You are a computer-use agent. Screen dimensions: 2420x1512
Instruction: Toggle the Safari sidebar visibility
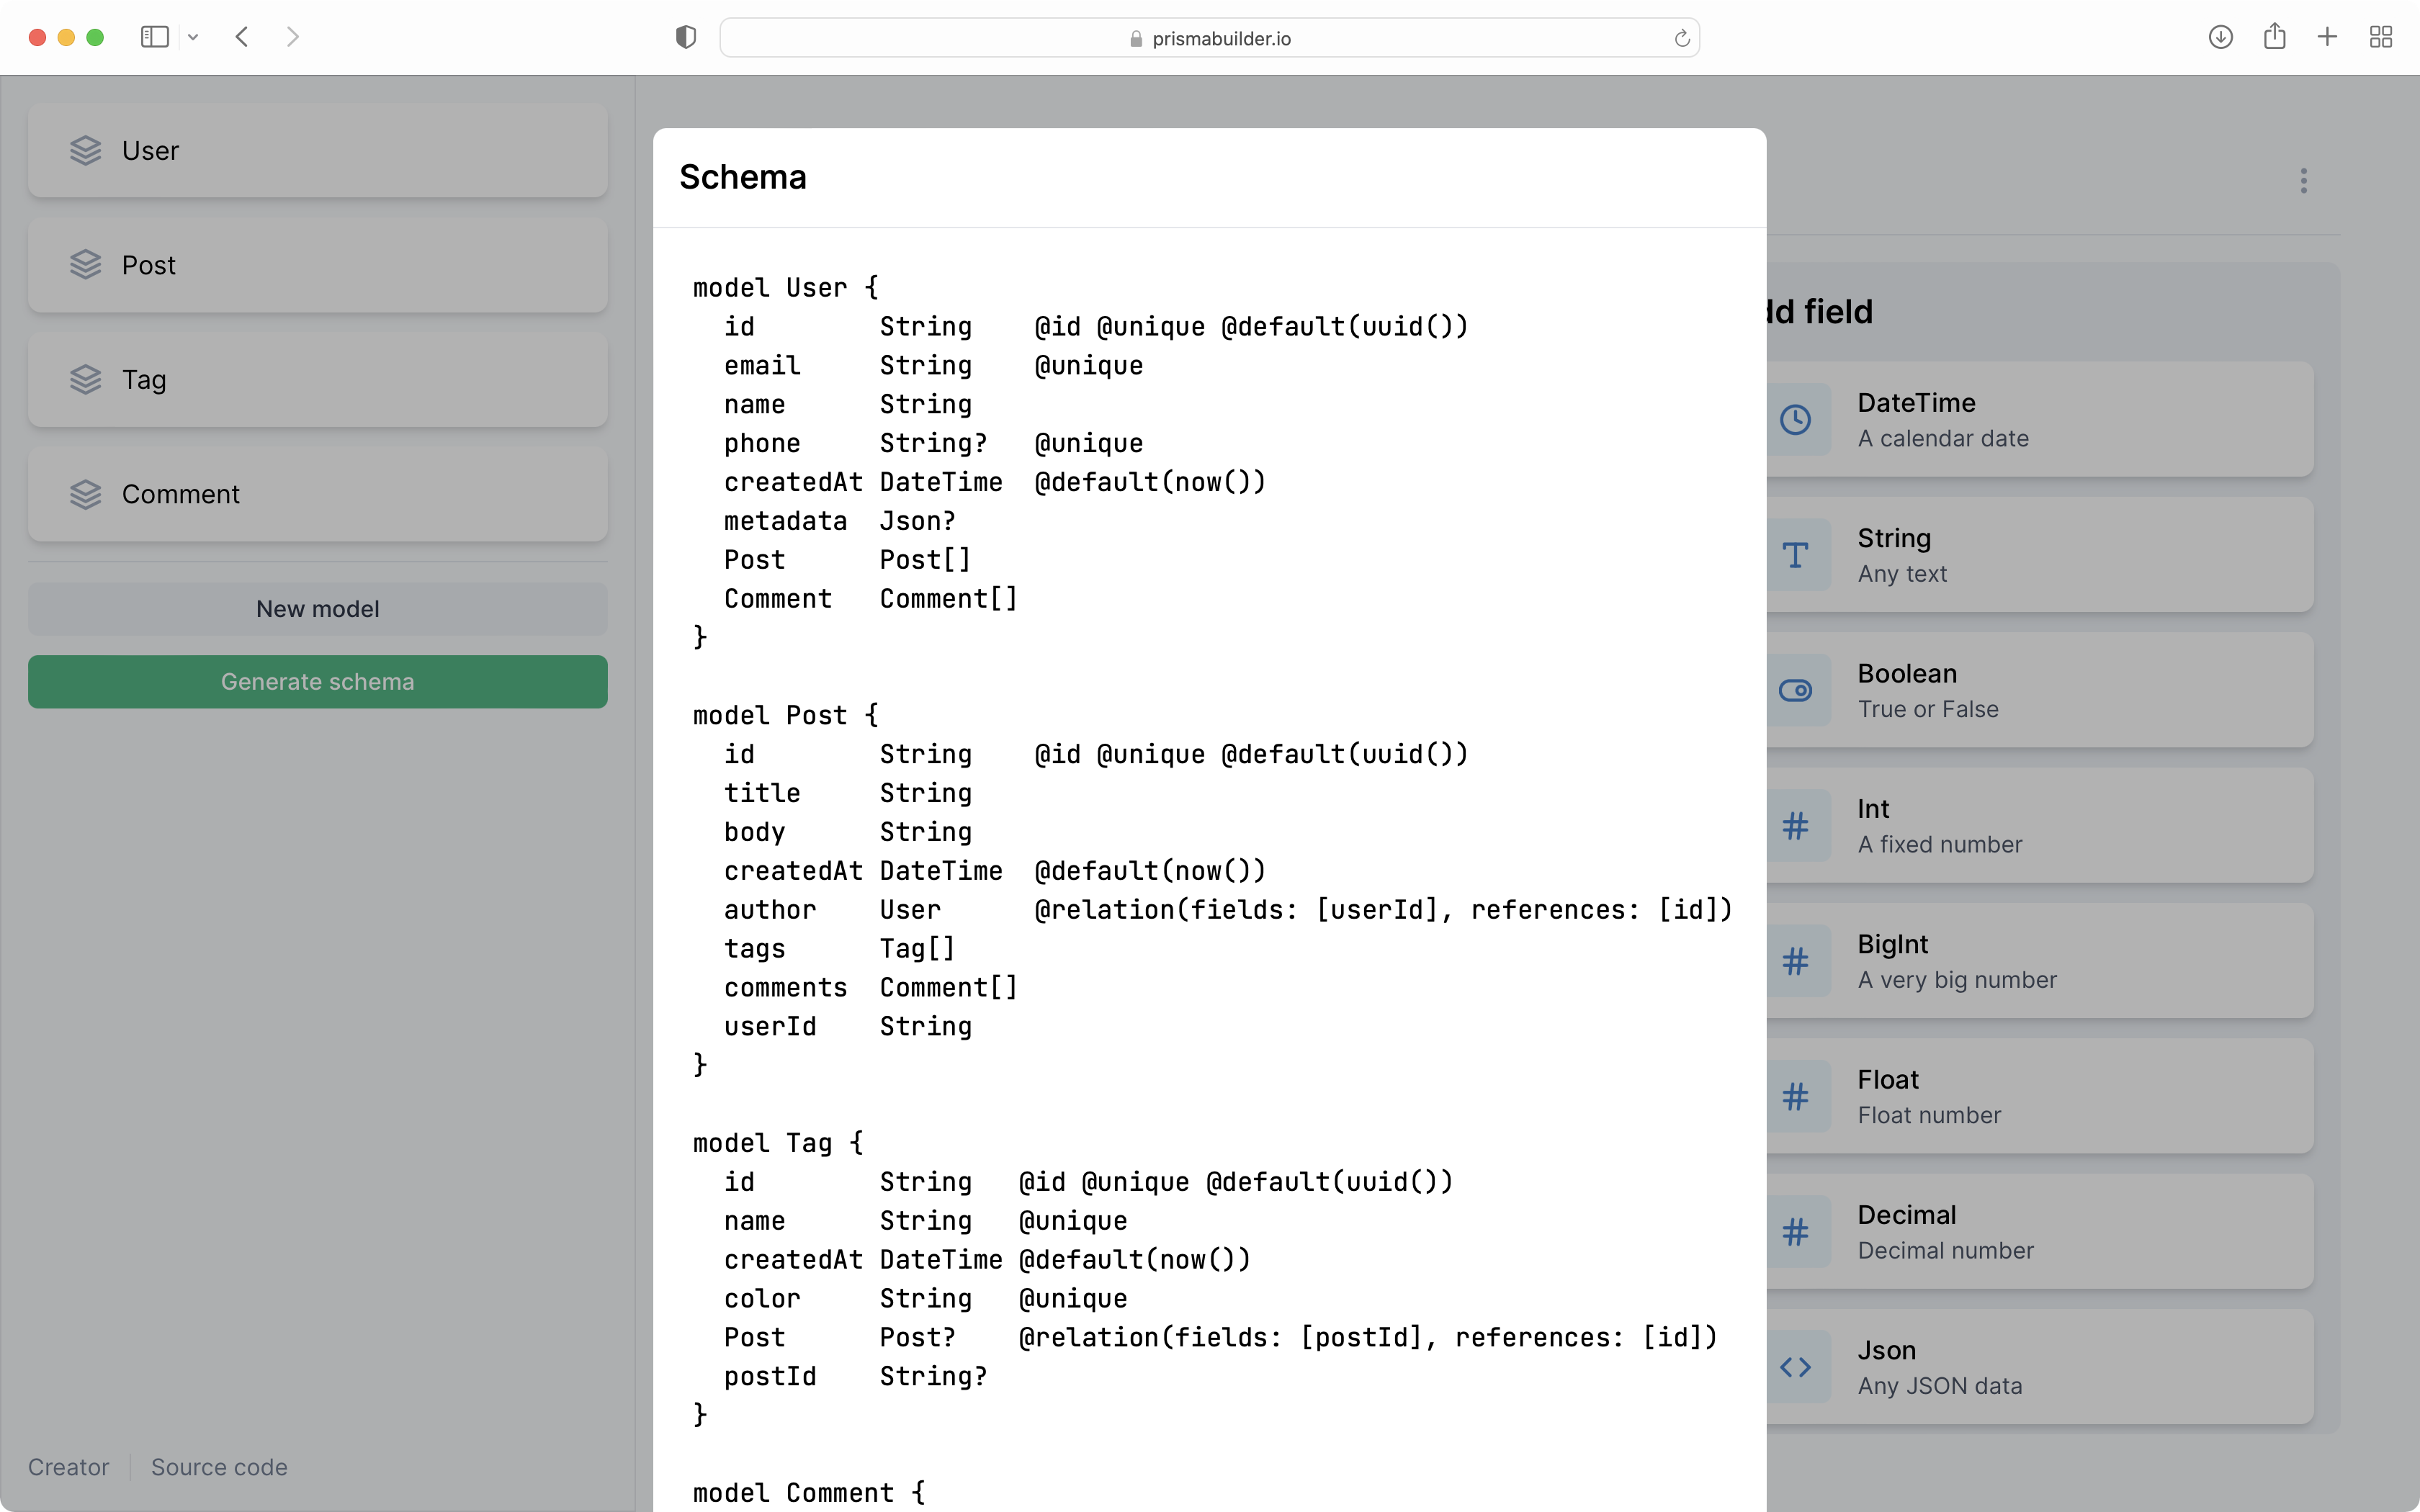(154, 37)
